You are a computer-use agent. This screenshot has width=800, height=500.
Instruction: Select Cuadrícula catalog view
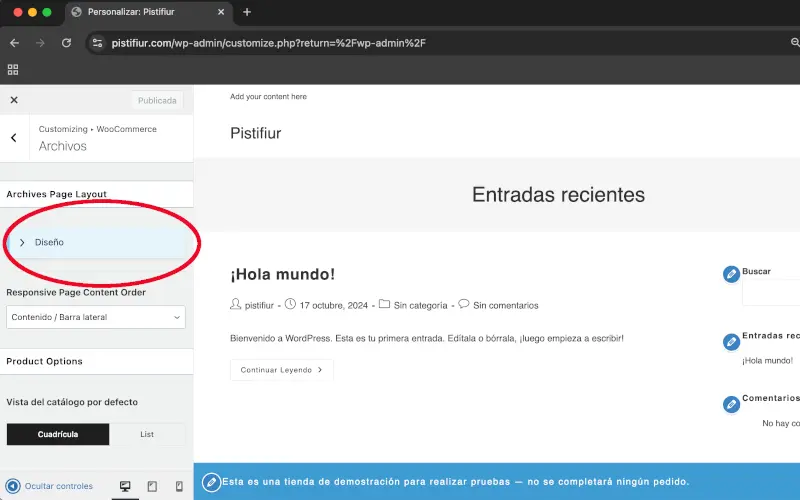pos(58,434)
